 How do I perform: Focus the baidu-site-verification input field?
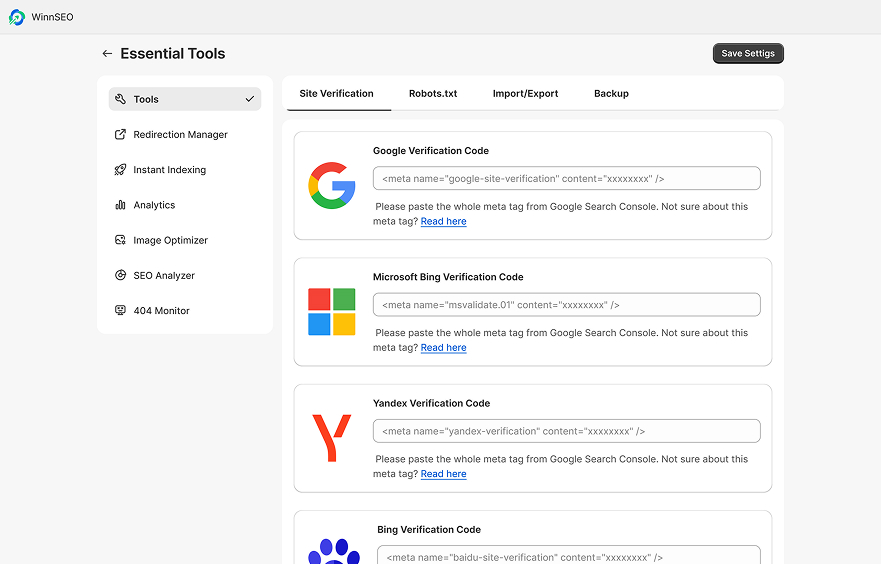(x=569, y=555)
